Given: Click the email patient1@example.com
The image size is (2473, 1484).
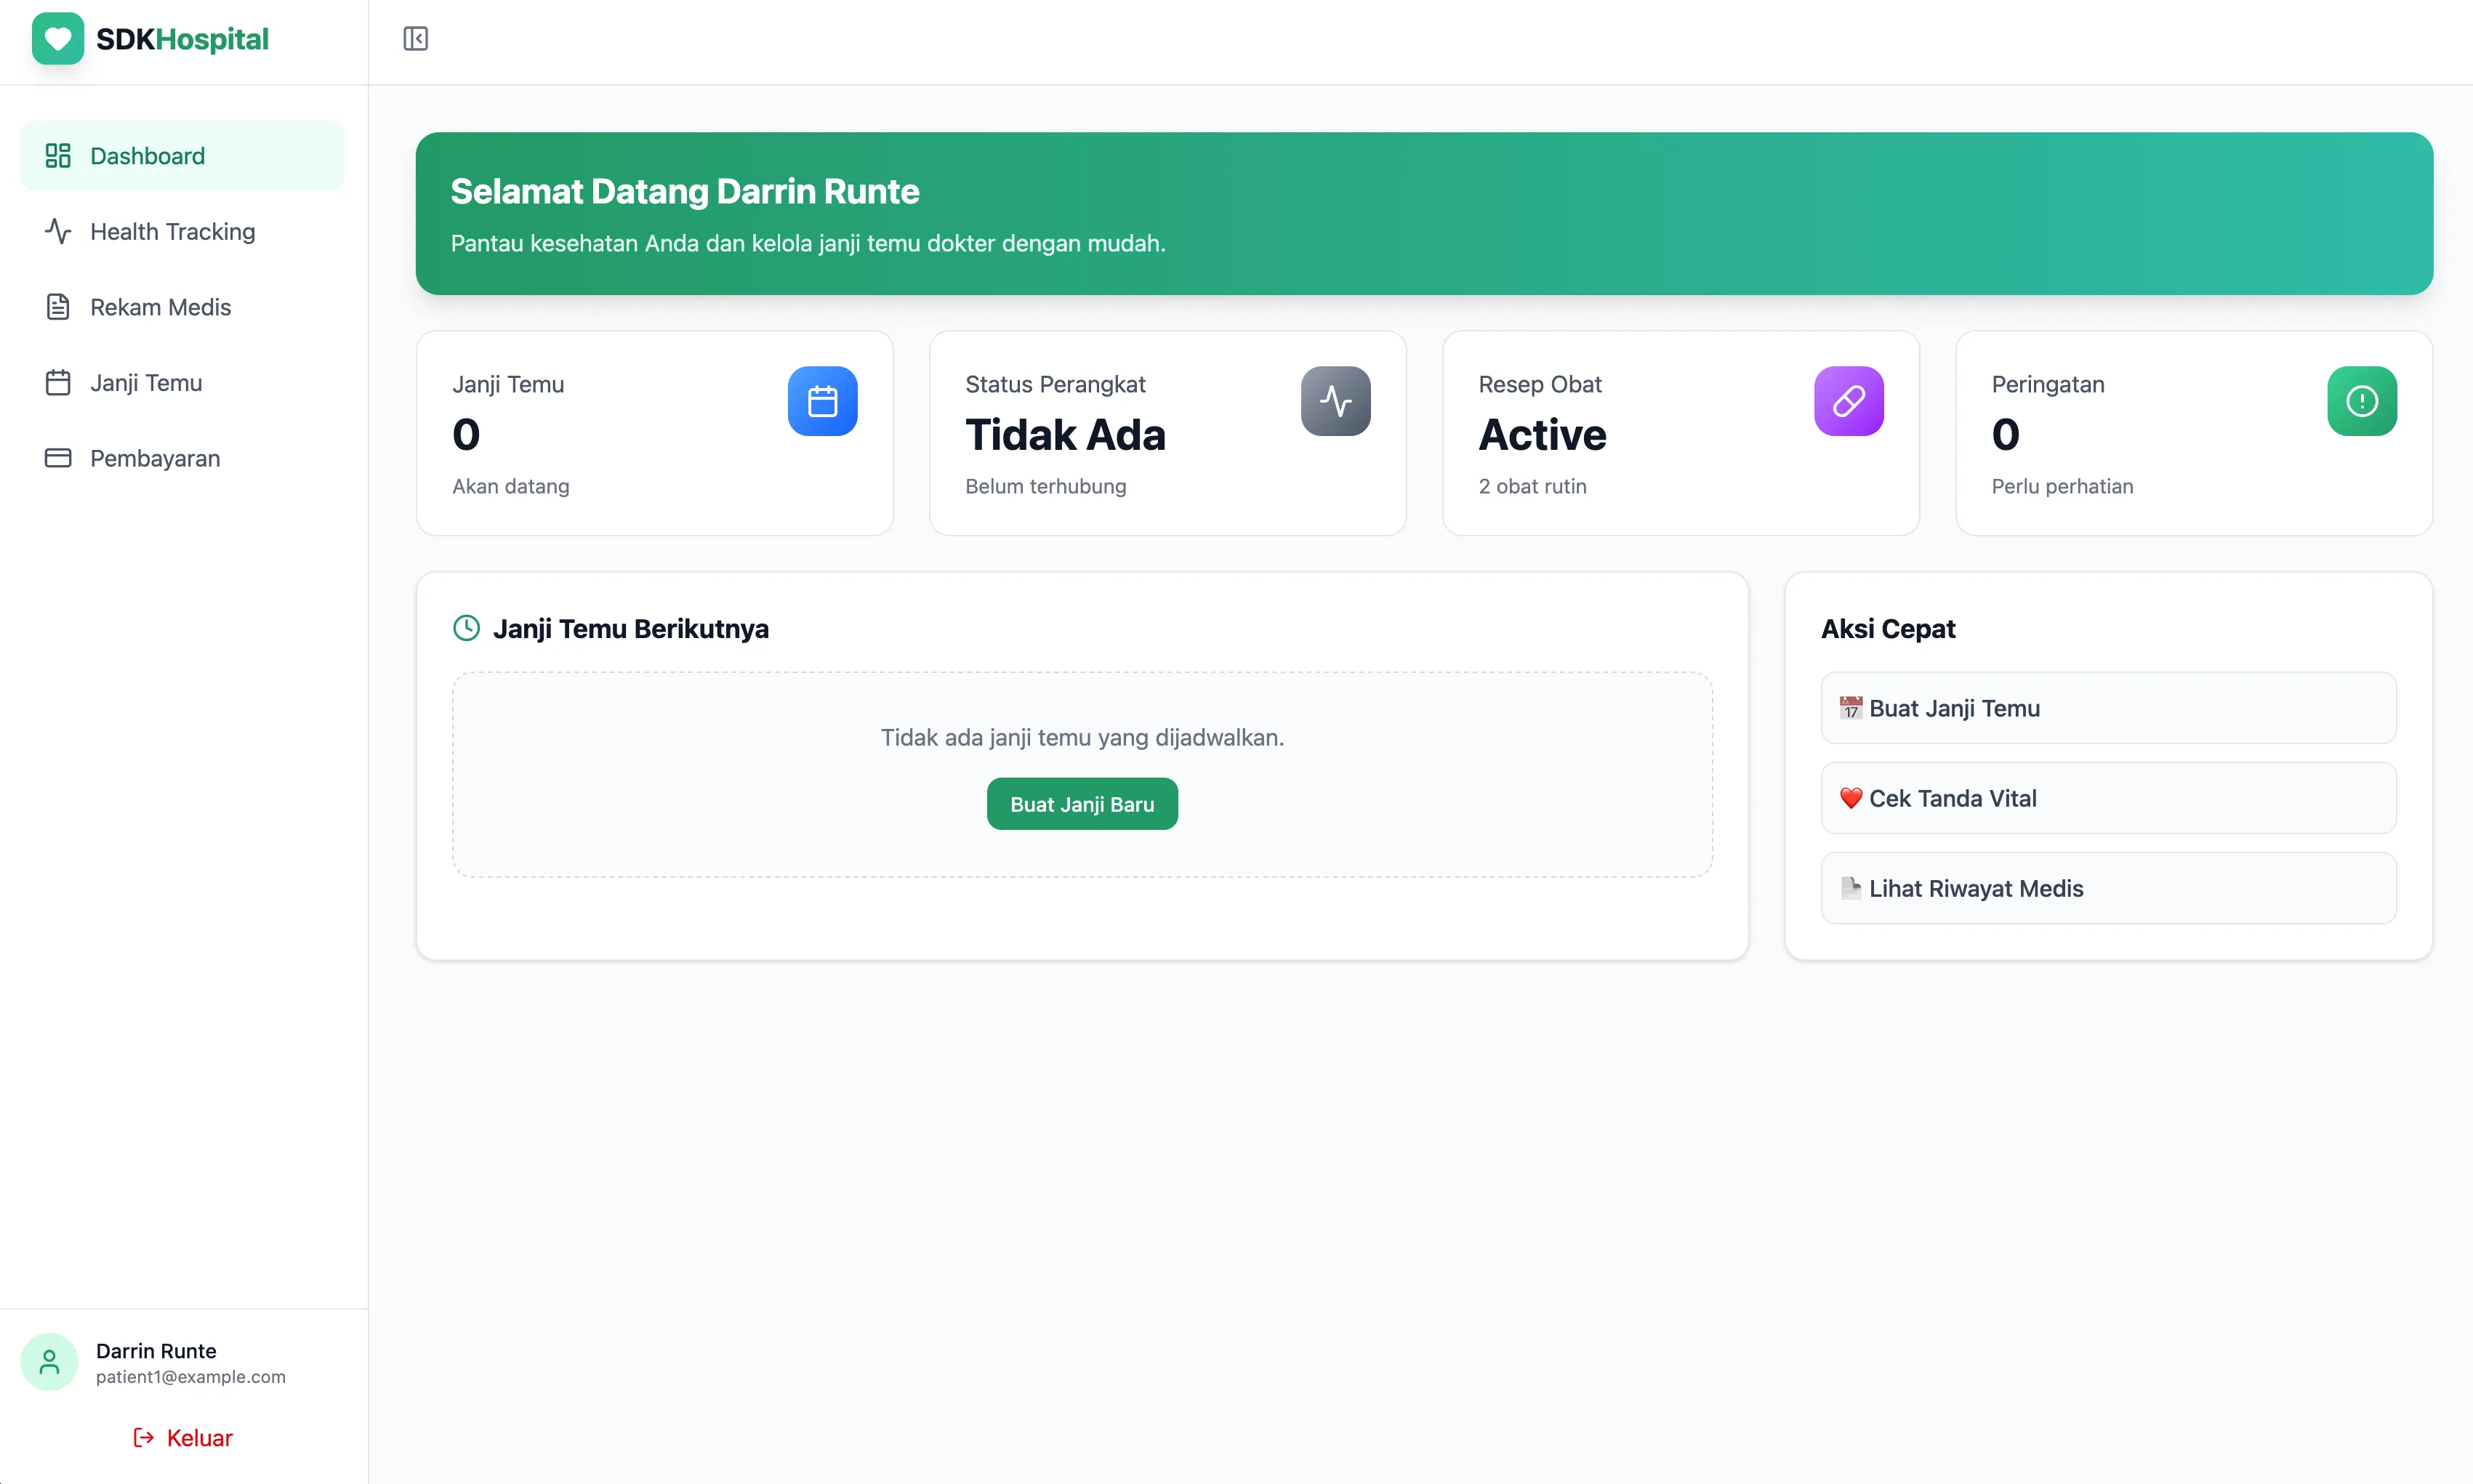Looking at the screenshot, I should click(191, 1376).
